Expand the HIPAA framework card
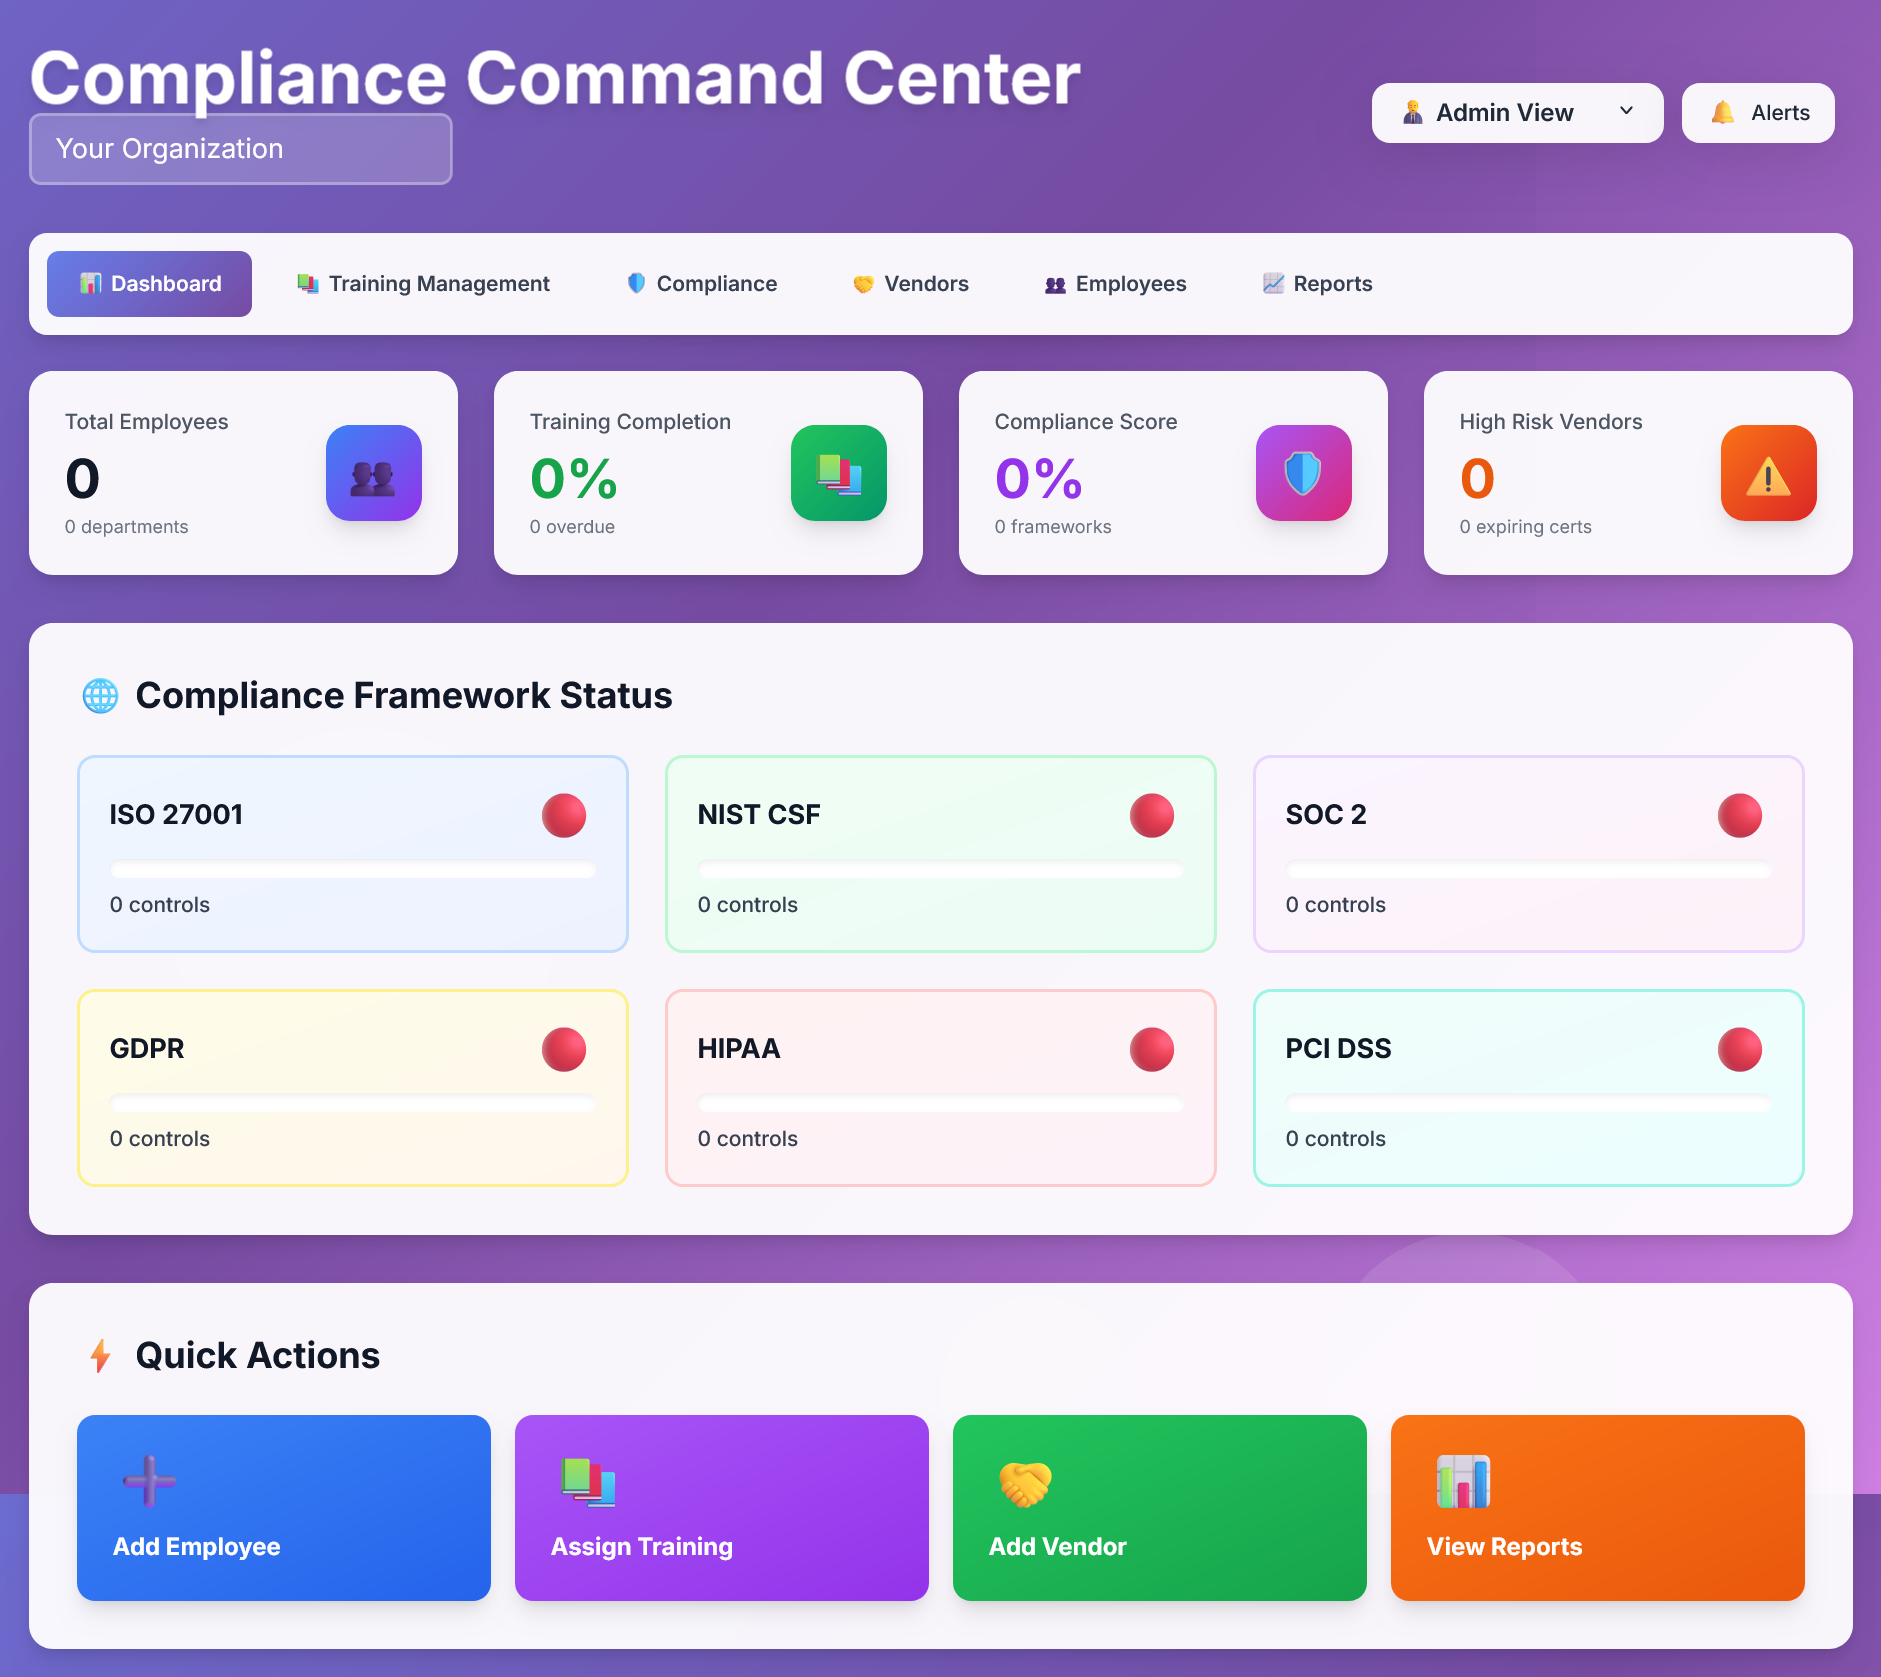1881x1677 pixels. [x=940, y=1087]
